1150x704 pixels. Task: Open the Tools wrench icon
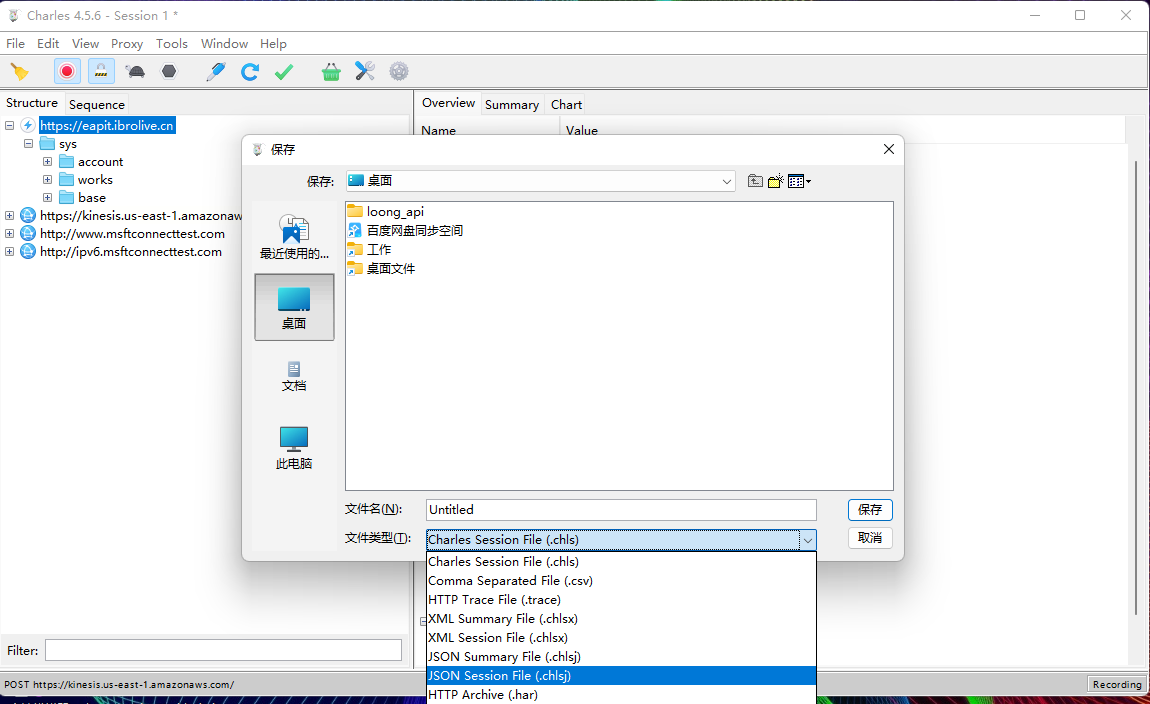[x=365, y=71]
